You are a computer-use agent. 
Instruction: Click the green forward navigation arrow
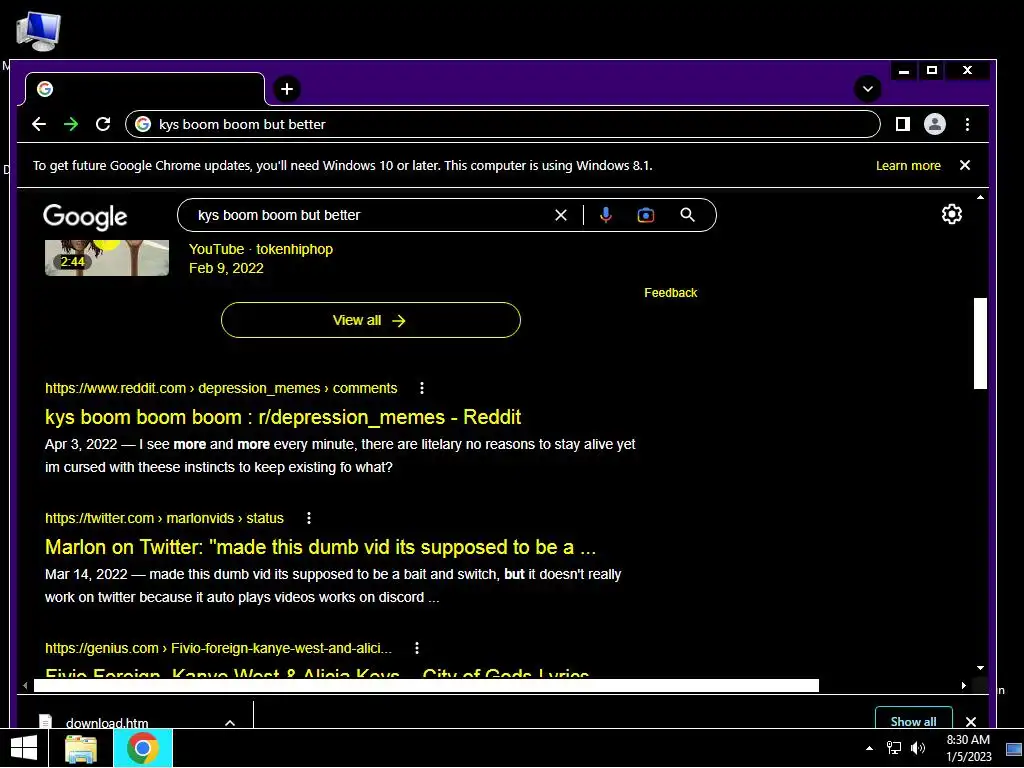coord(71,124)
